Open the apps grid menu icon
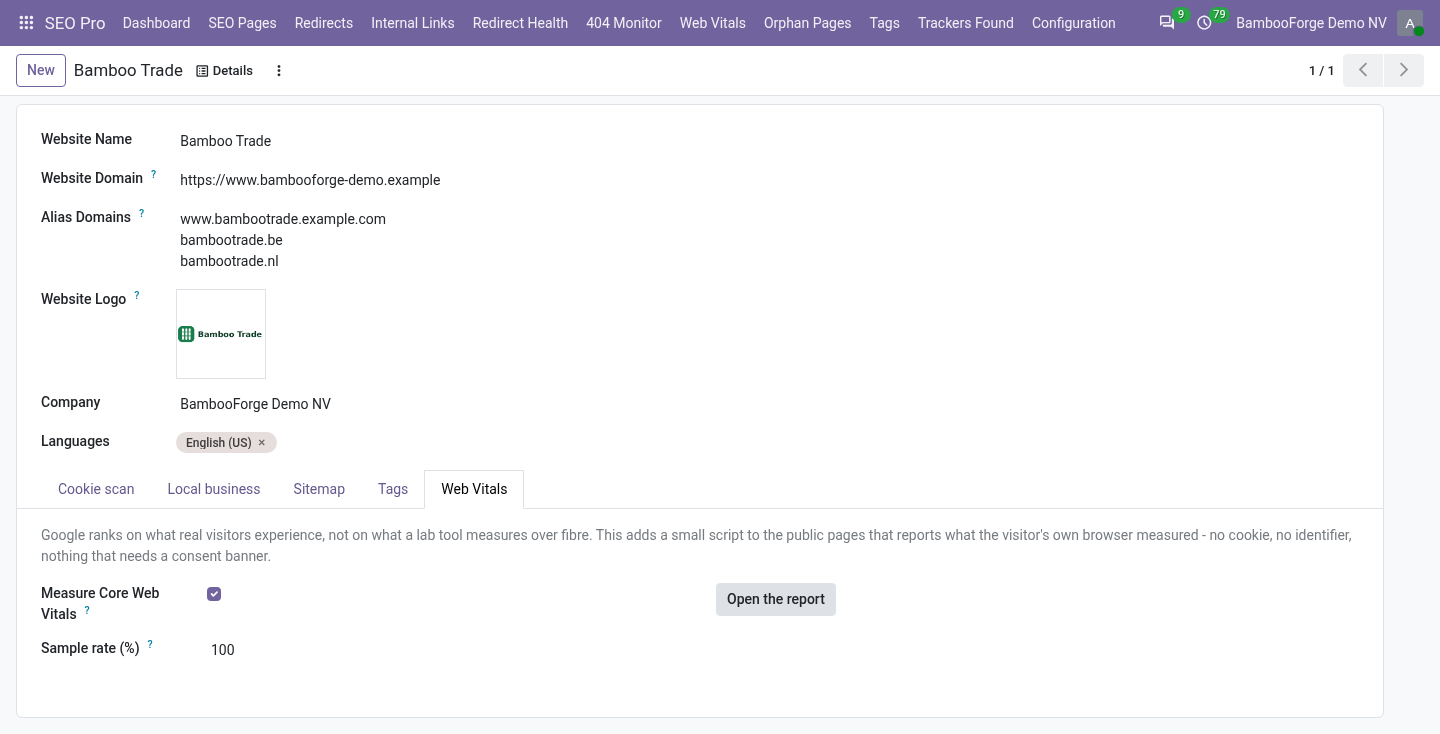Screen dimensions: 1440x734 click(27, 23)
